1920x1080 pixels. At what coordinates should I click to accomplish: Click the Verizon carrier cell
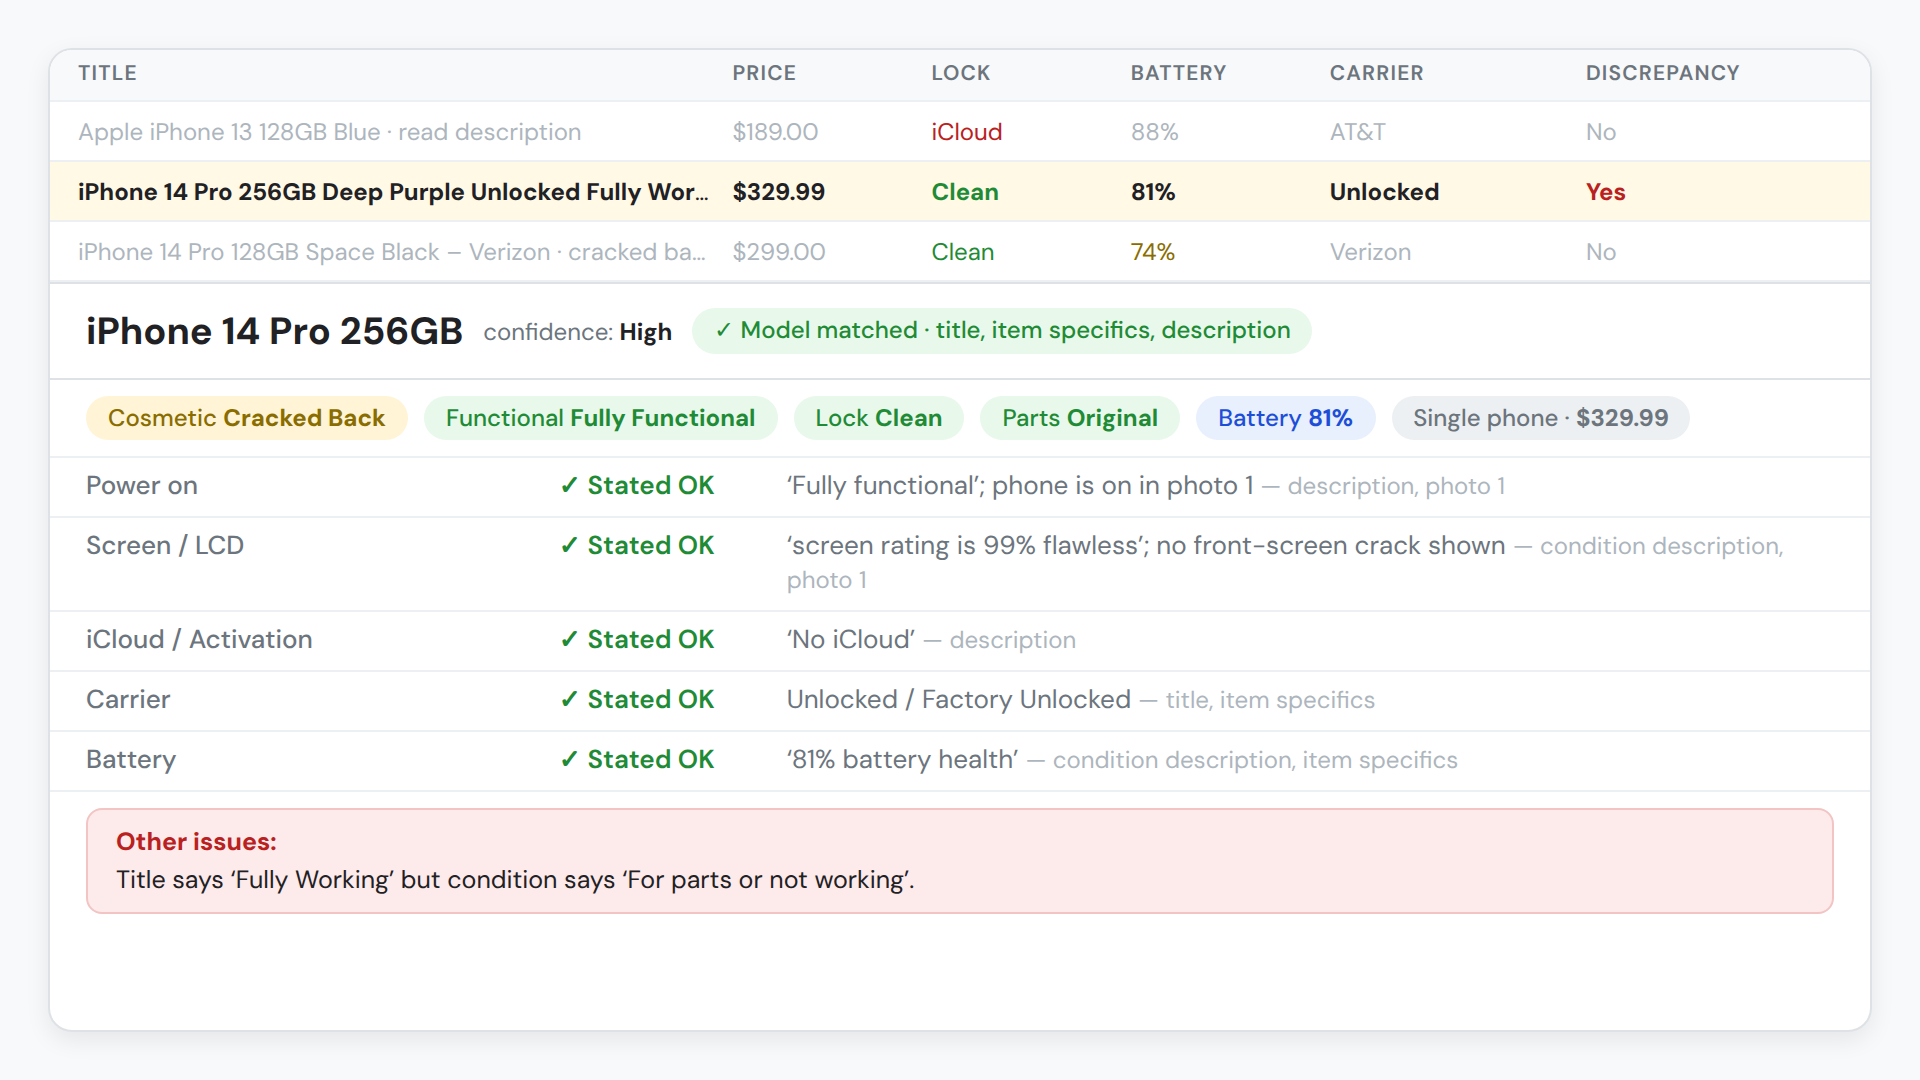click(1370, 252)
